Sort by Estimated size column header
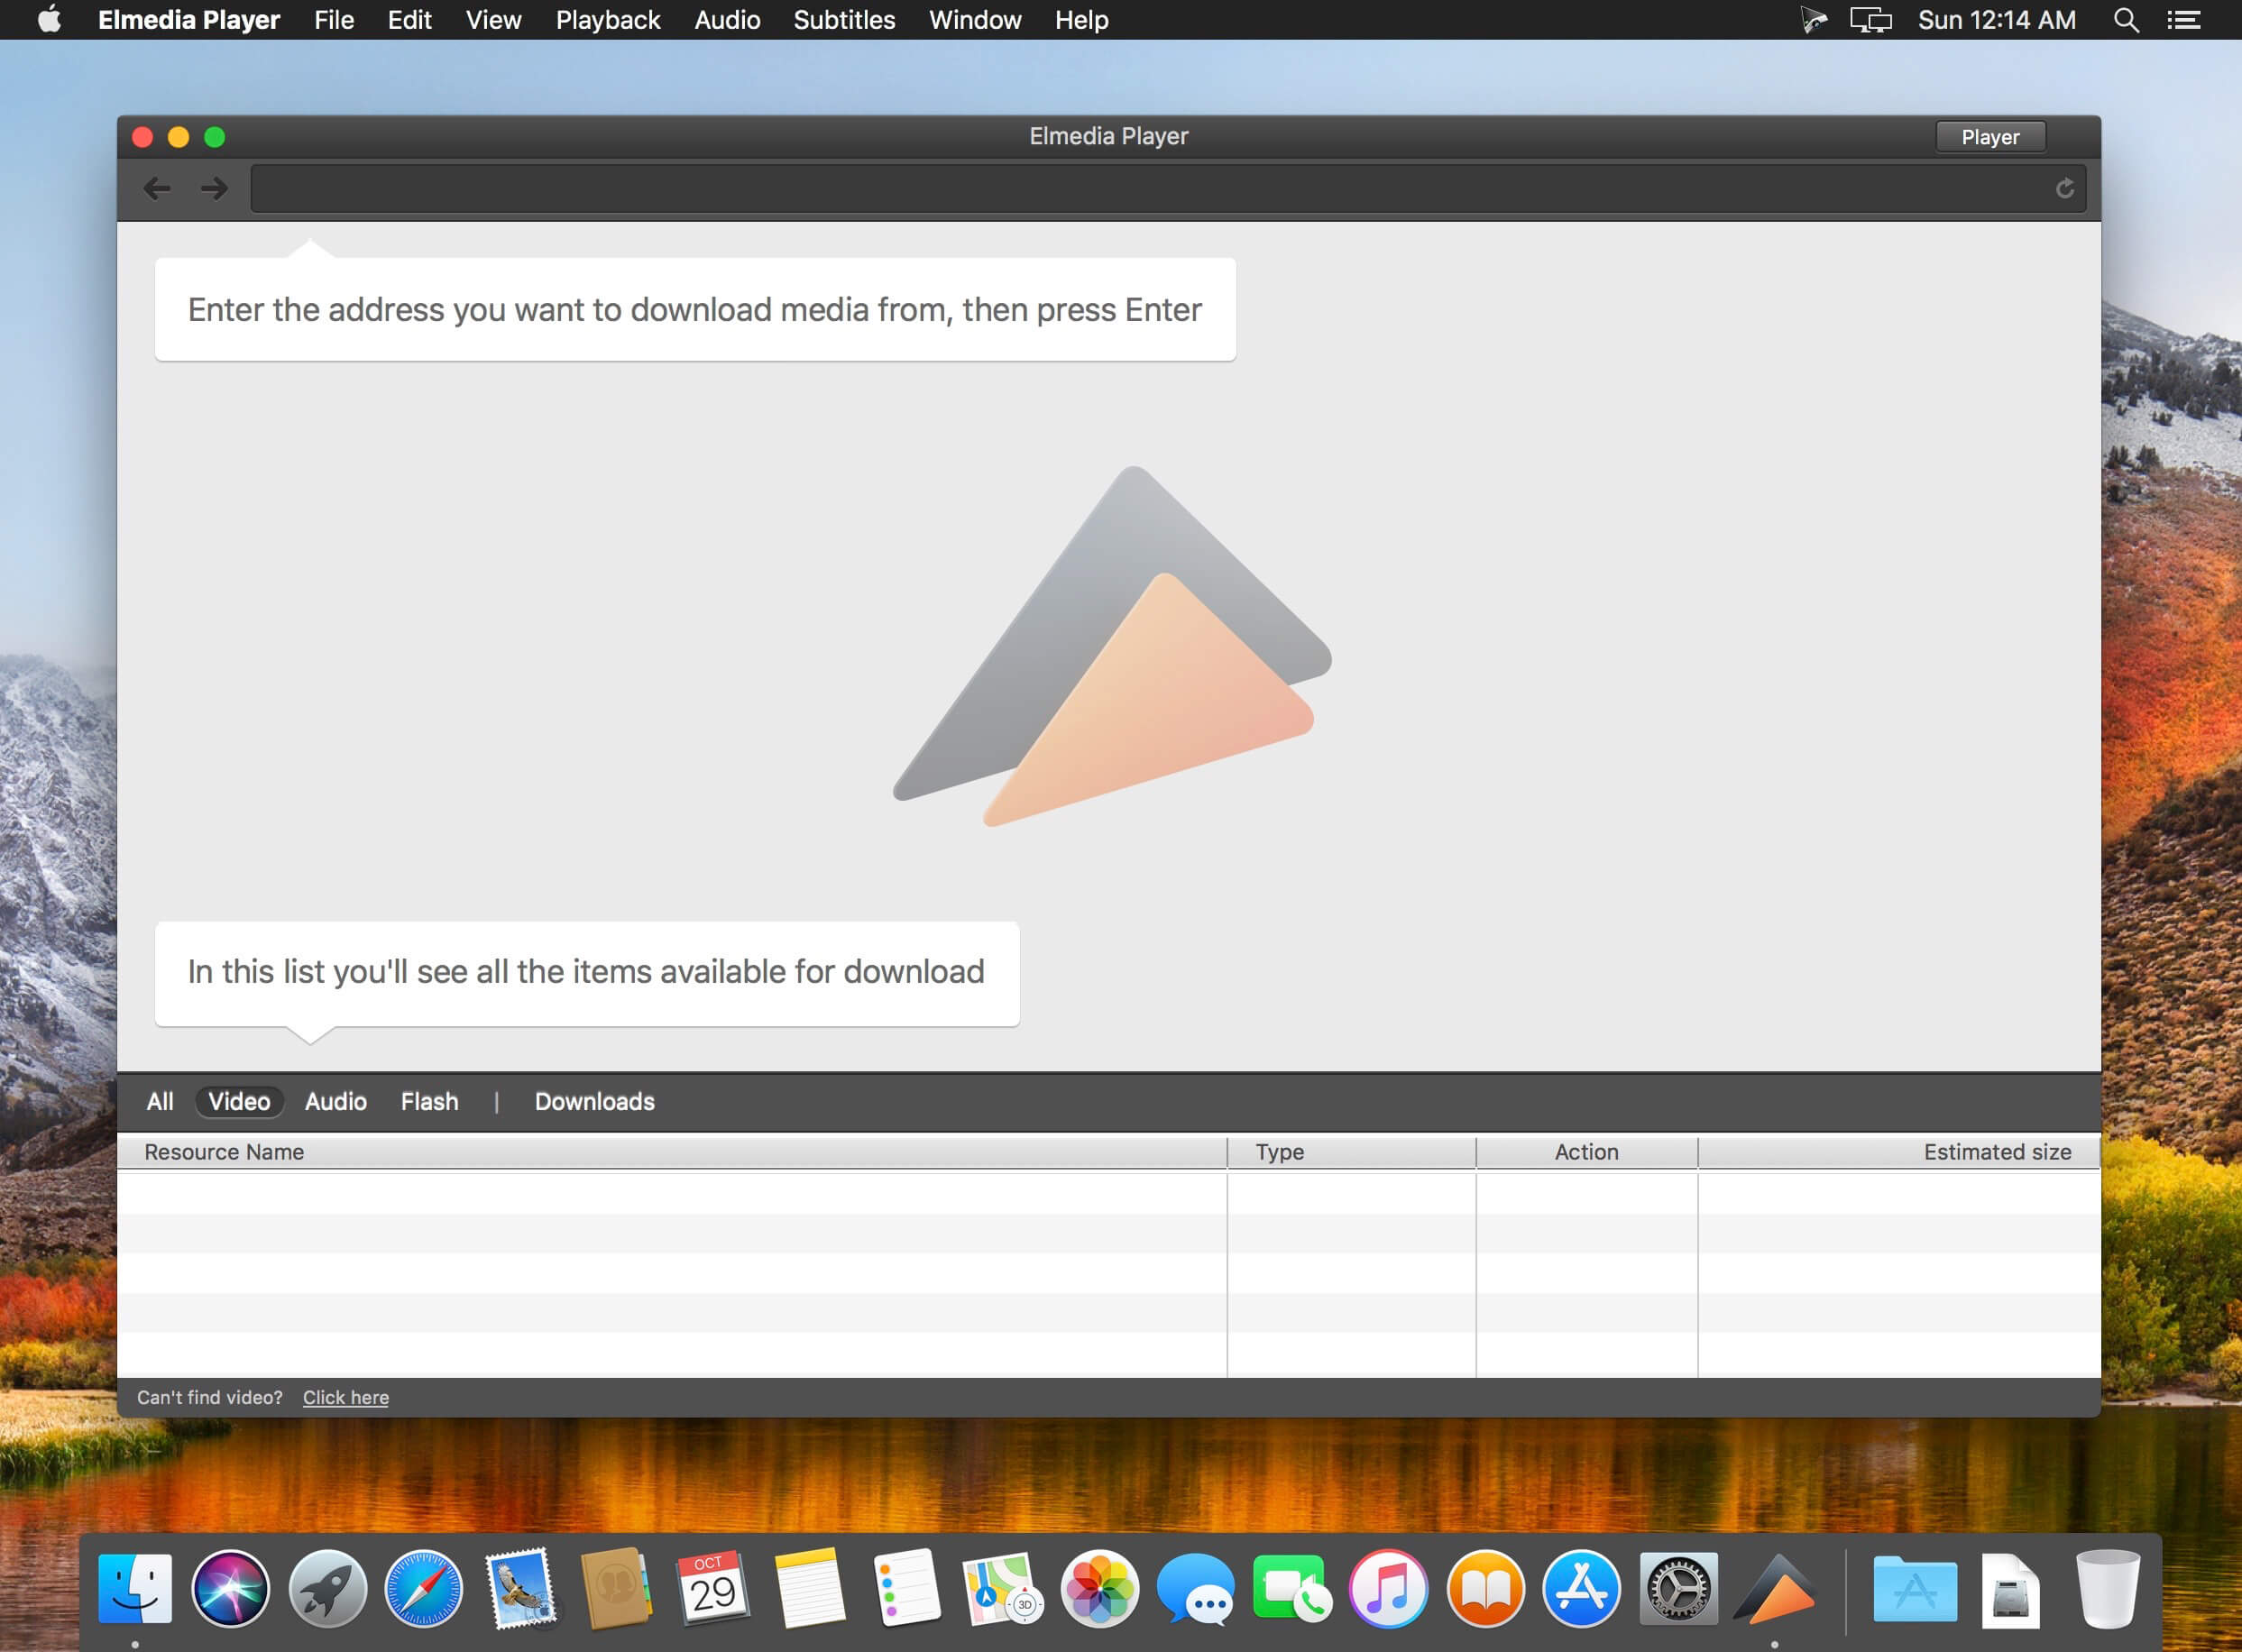Screen dimensions: 2242x1652 (x=1996, y=1152)
